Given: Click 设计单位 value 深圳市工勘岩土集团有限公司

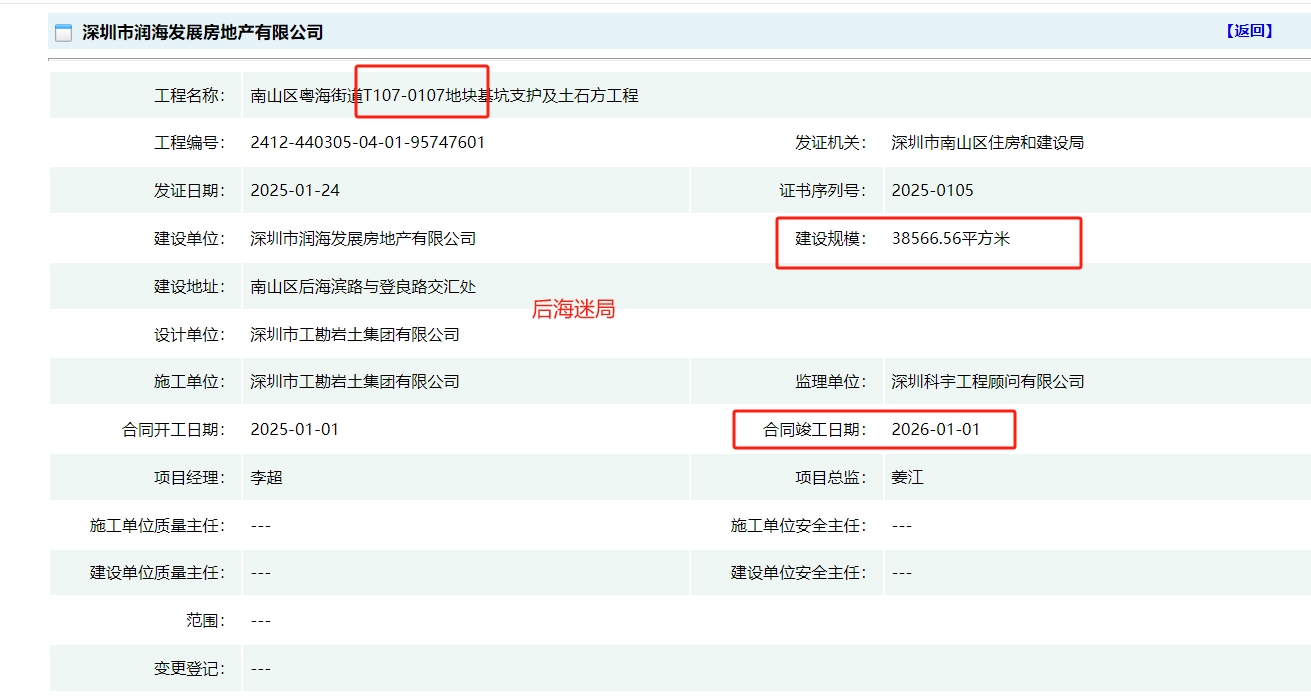Looking at the screenshot, I should [355, 335].
